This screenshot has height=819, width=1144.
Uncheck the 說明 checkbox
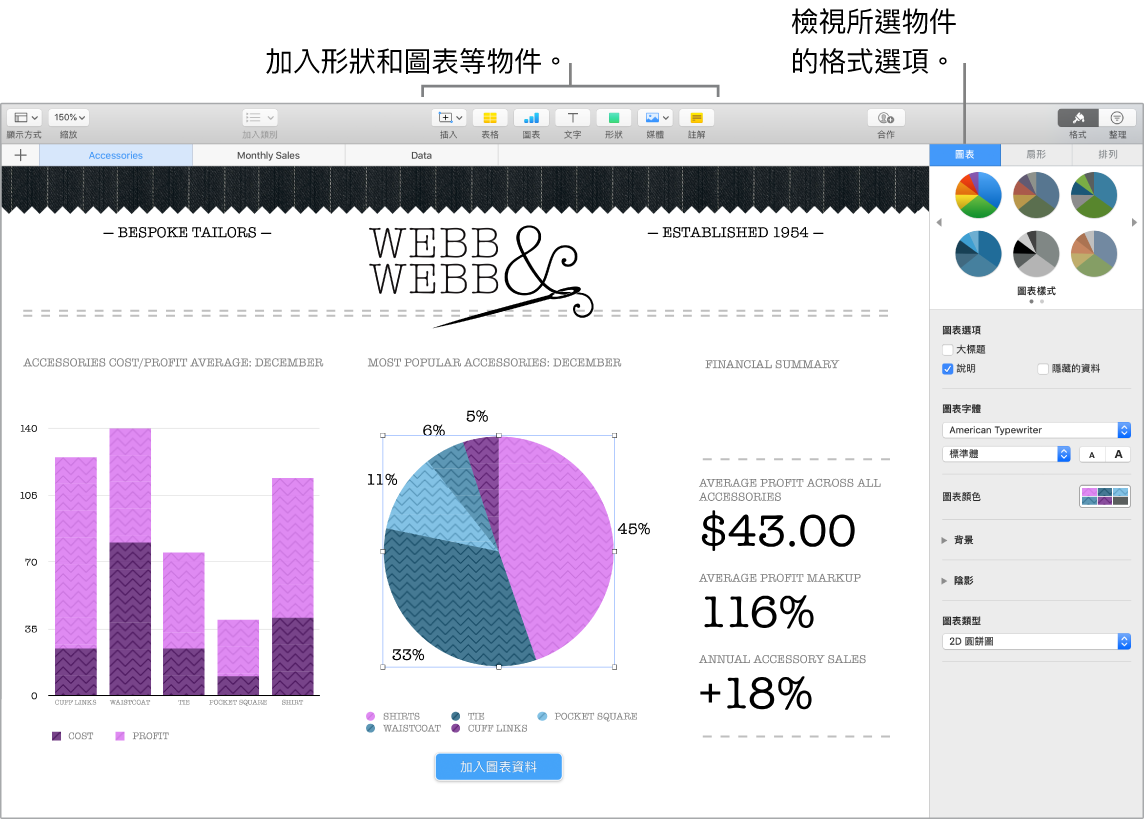tap(946, 369)
